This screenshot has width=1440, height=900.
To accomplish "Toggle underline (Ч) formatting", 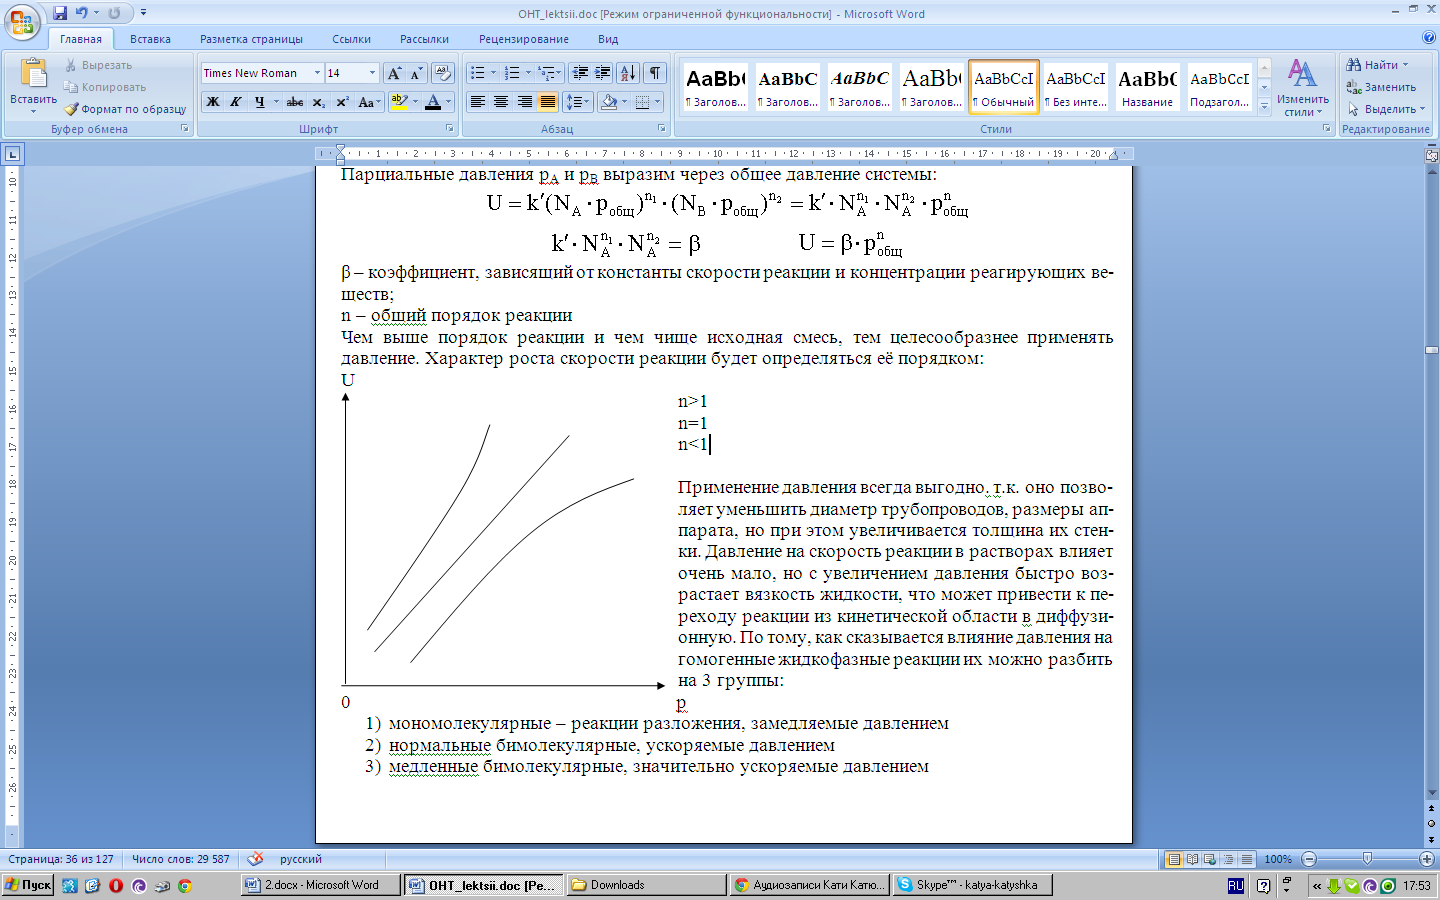I will 259,102.
